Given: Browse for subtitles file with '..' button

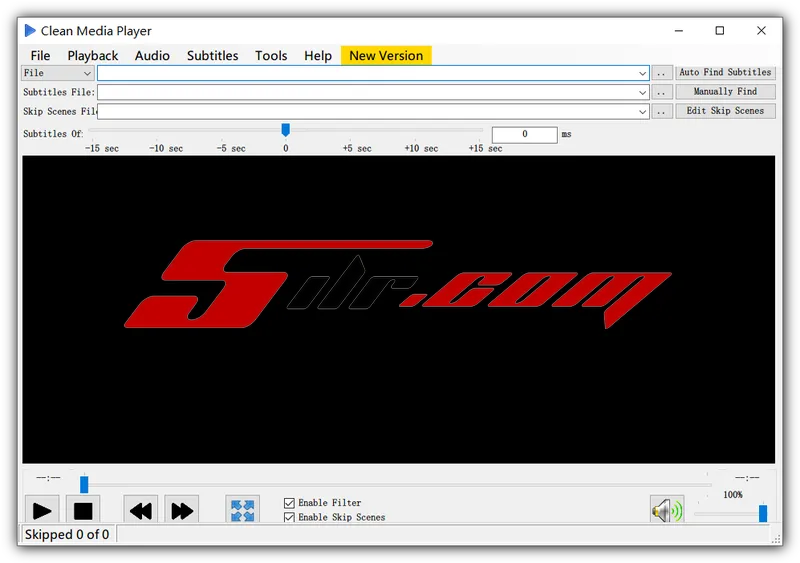Looking at the screenshot, I should pos(662,92).
